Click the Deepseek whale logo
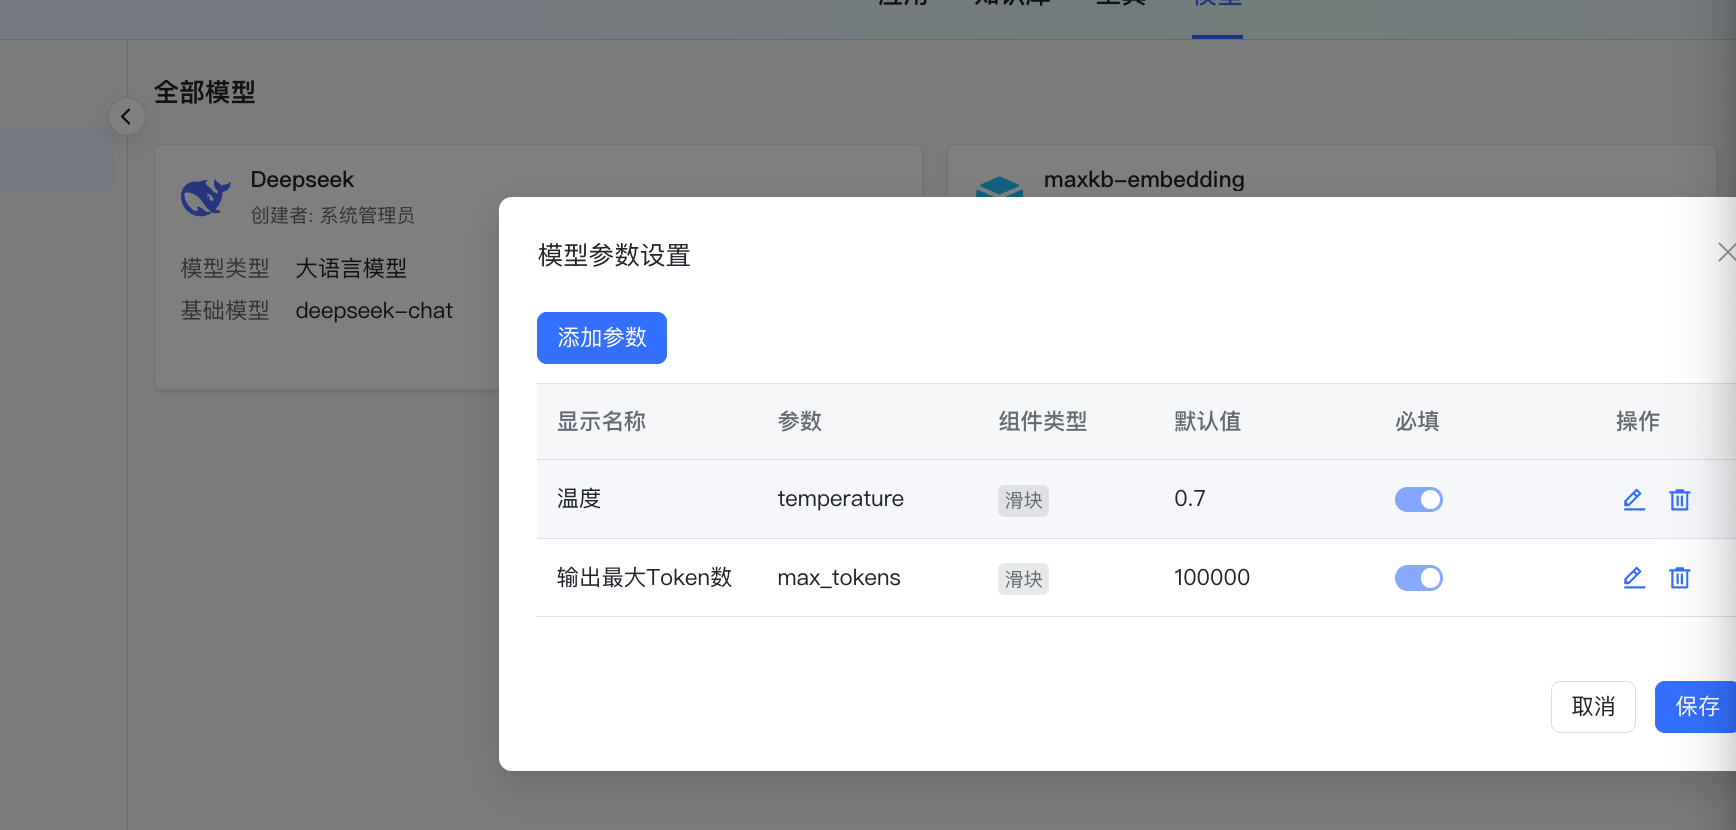Screen dimensions: 1736x830 click(206, 197)
